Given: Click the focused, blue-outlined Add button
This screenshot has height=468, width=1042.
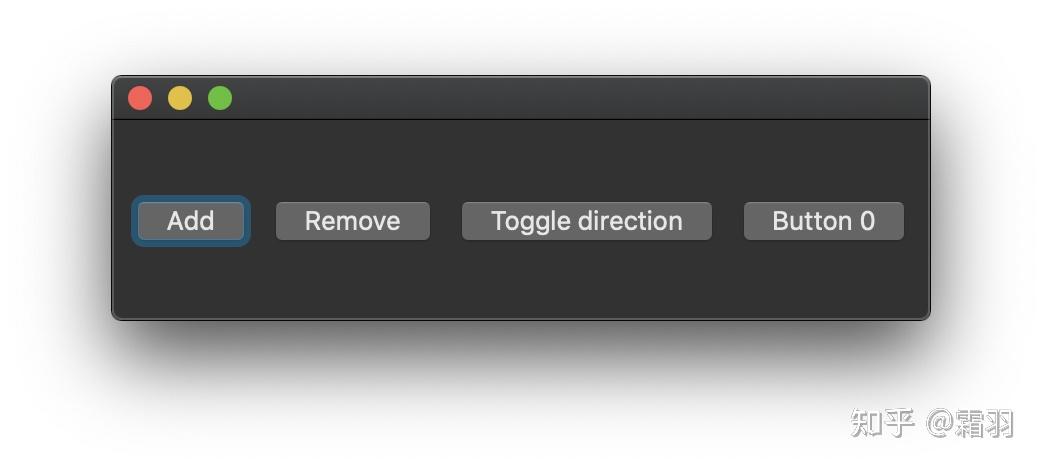Looking at the screenshot, I should [x=190, y=221].
